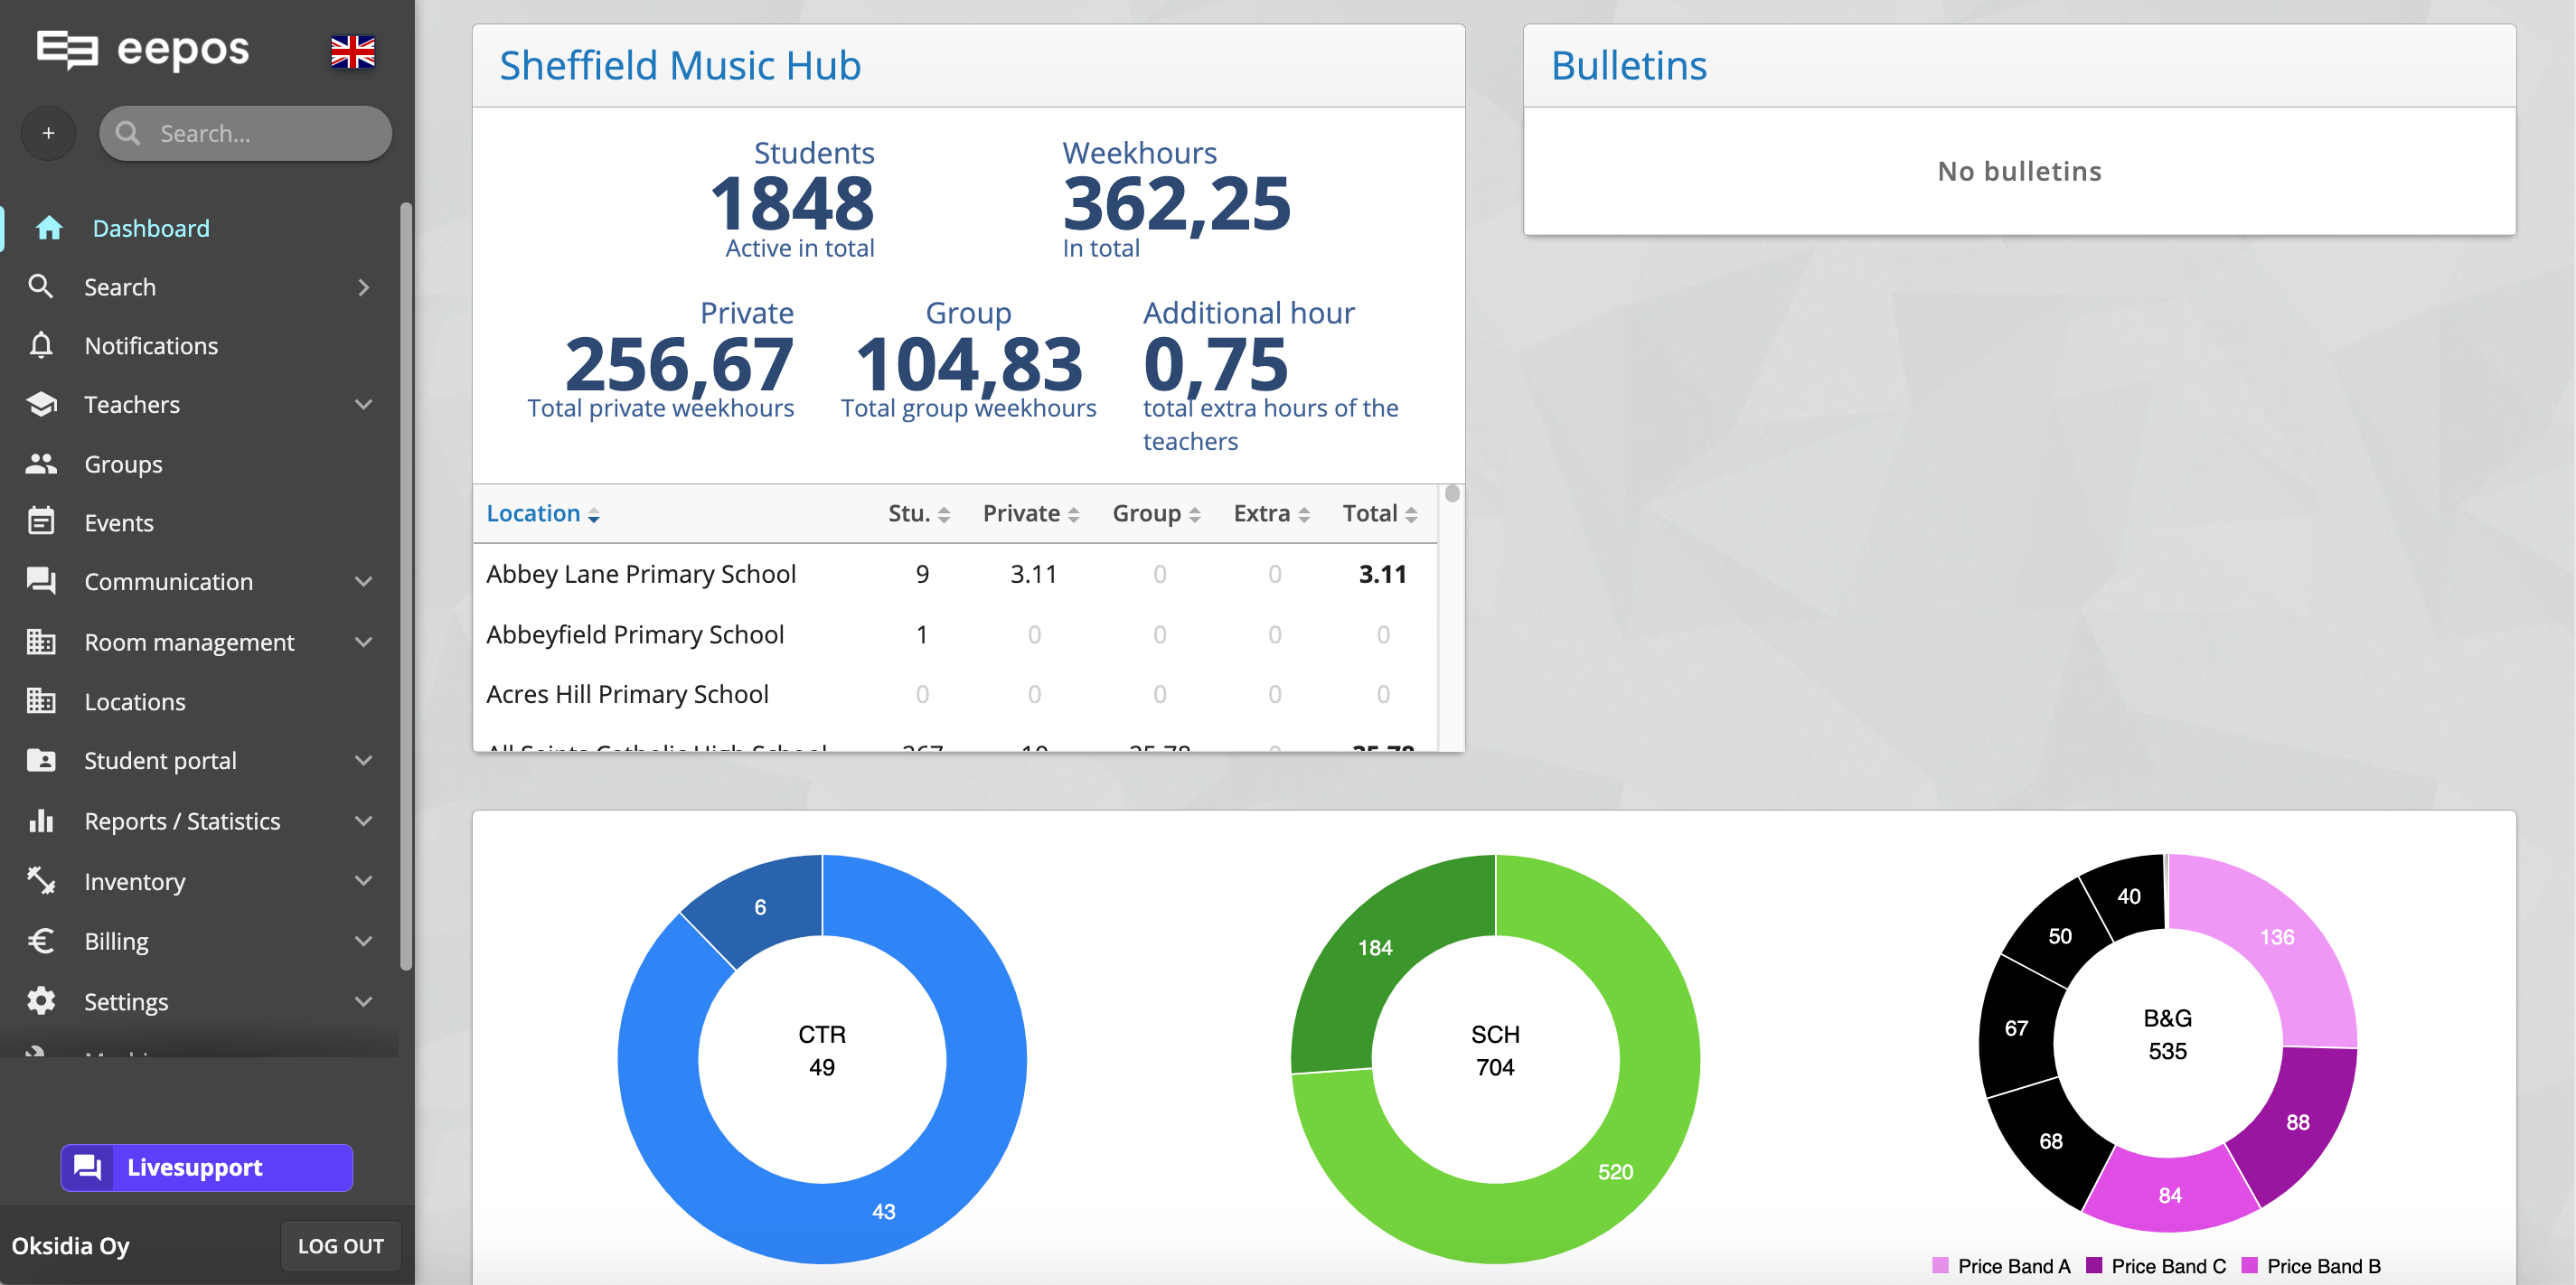
Task: Toggle the Price Band C legend swatch
Action: pyautogui.click(x=2094, y=1265)
